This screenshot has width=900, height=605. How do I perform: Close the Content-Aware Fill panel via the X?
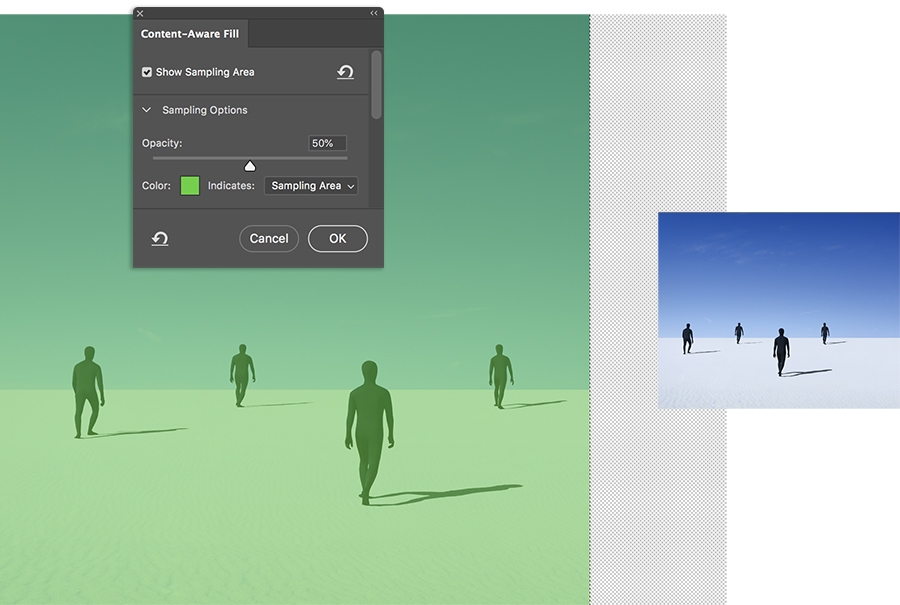[x=139, y=13]
